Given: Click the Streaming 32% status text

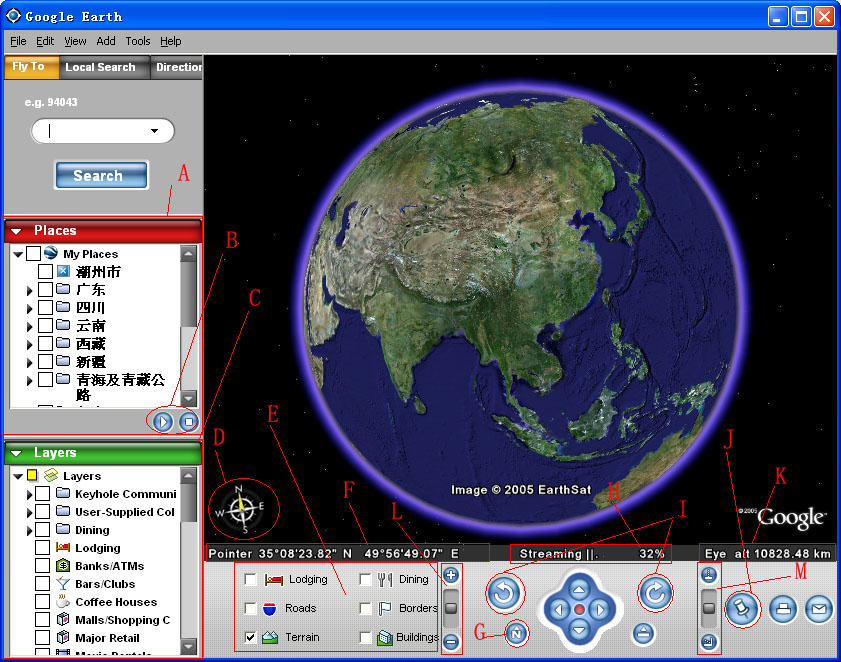Looking at the screenshot, I should pyautogui.click(x=591, y=554).
